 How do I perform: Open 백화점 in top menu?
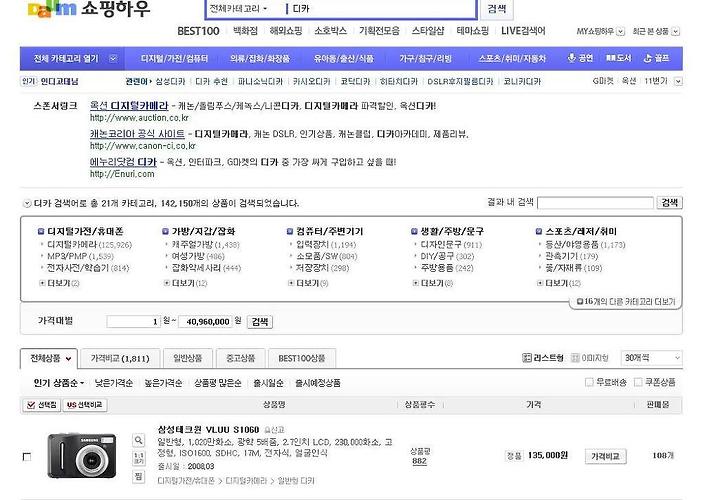[x=246, y=31]
